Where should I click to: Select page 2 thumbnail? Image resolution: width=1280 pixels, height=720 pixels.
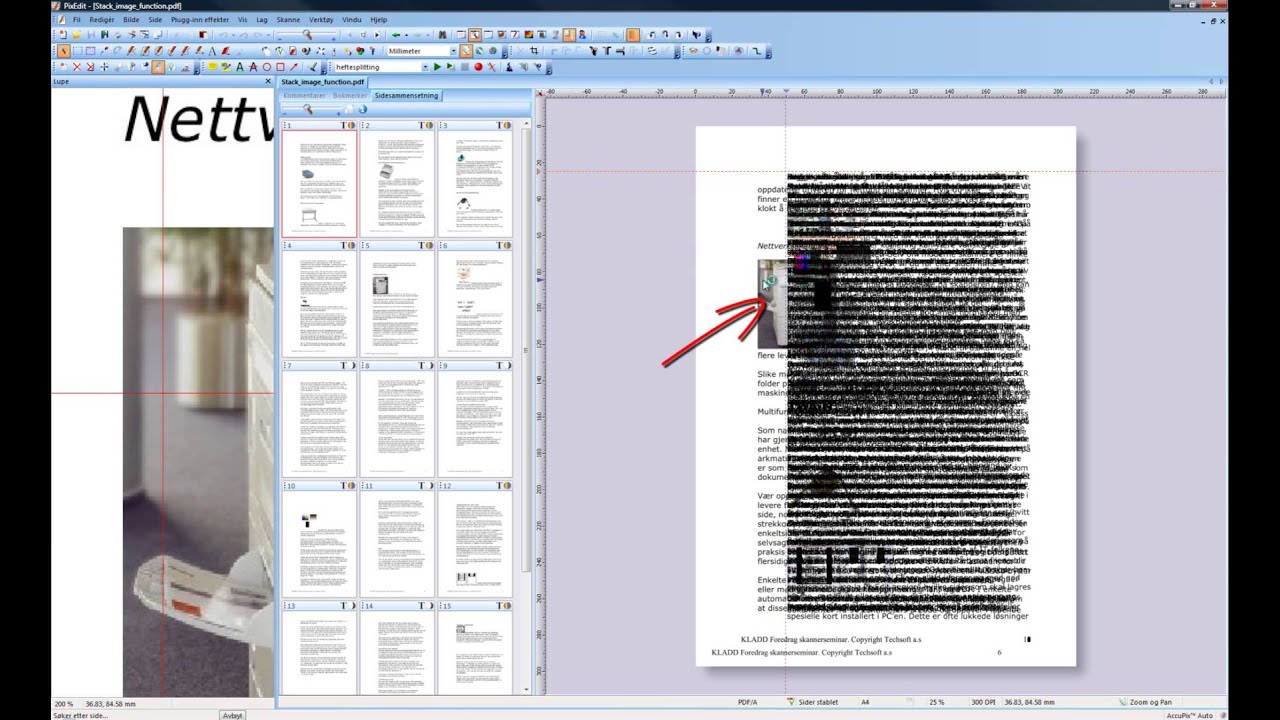point(397,183)
